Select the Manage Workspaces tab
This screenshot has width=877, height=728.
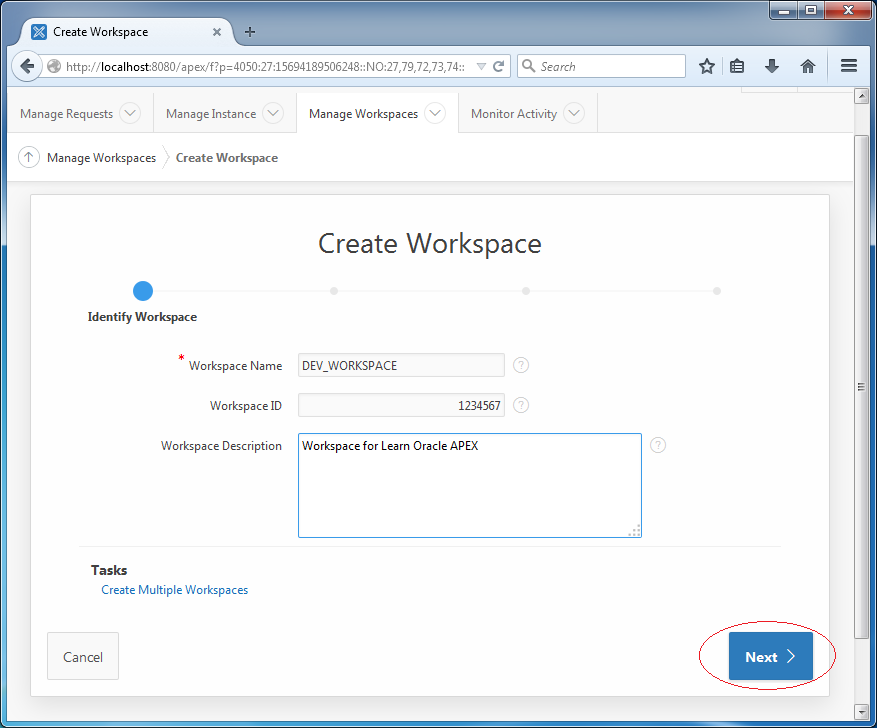(363, 114)
